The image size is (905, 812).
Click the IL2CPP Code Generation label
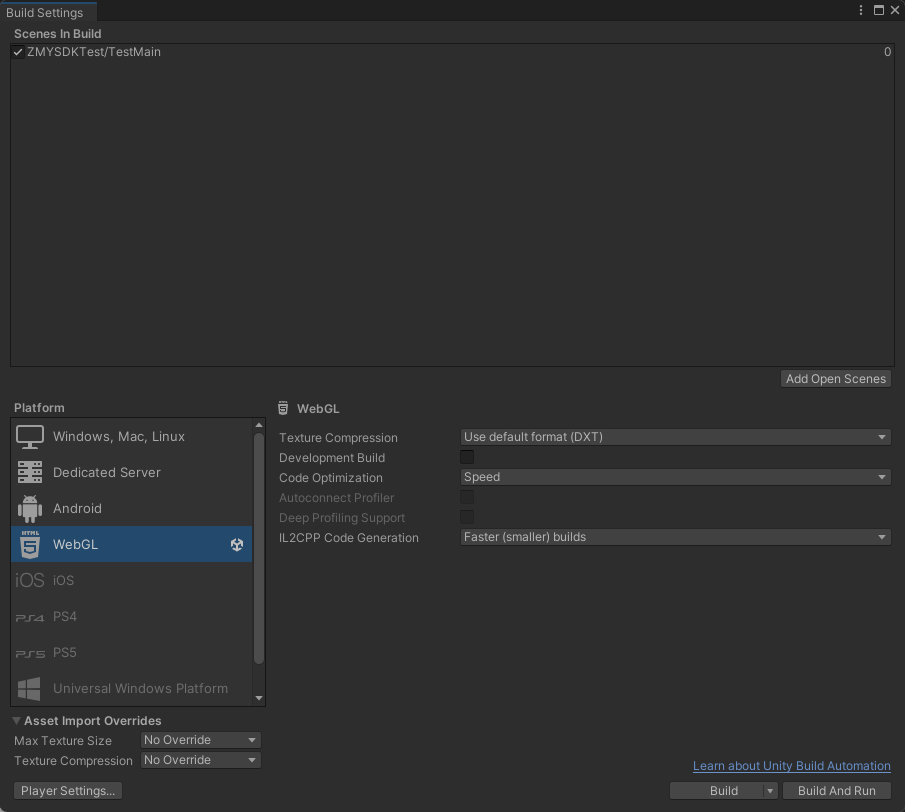coord(349,538)
